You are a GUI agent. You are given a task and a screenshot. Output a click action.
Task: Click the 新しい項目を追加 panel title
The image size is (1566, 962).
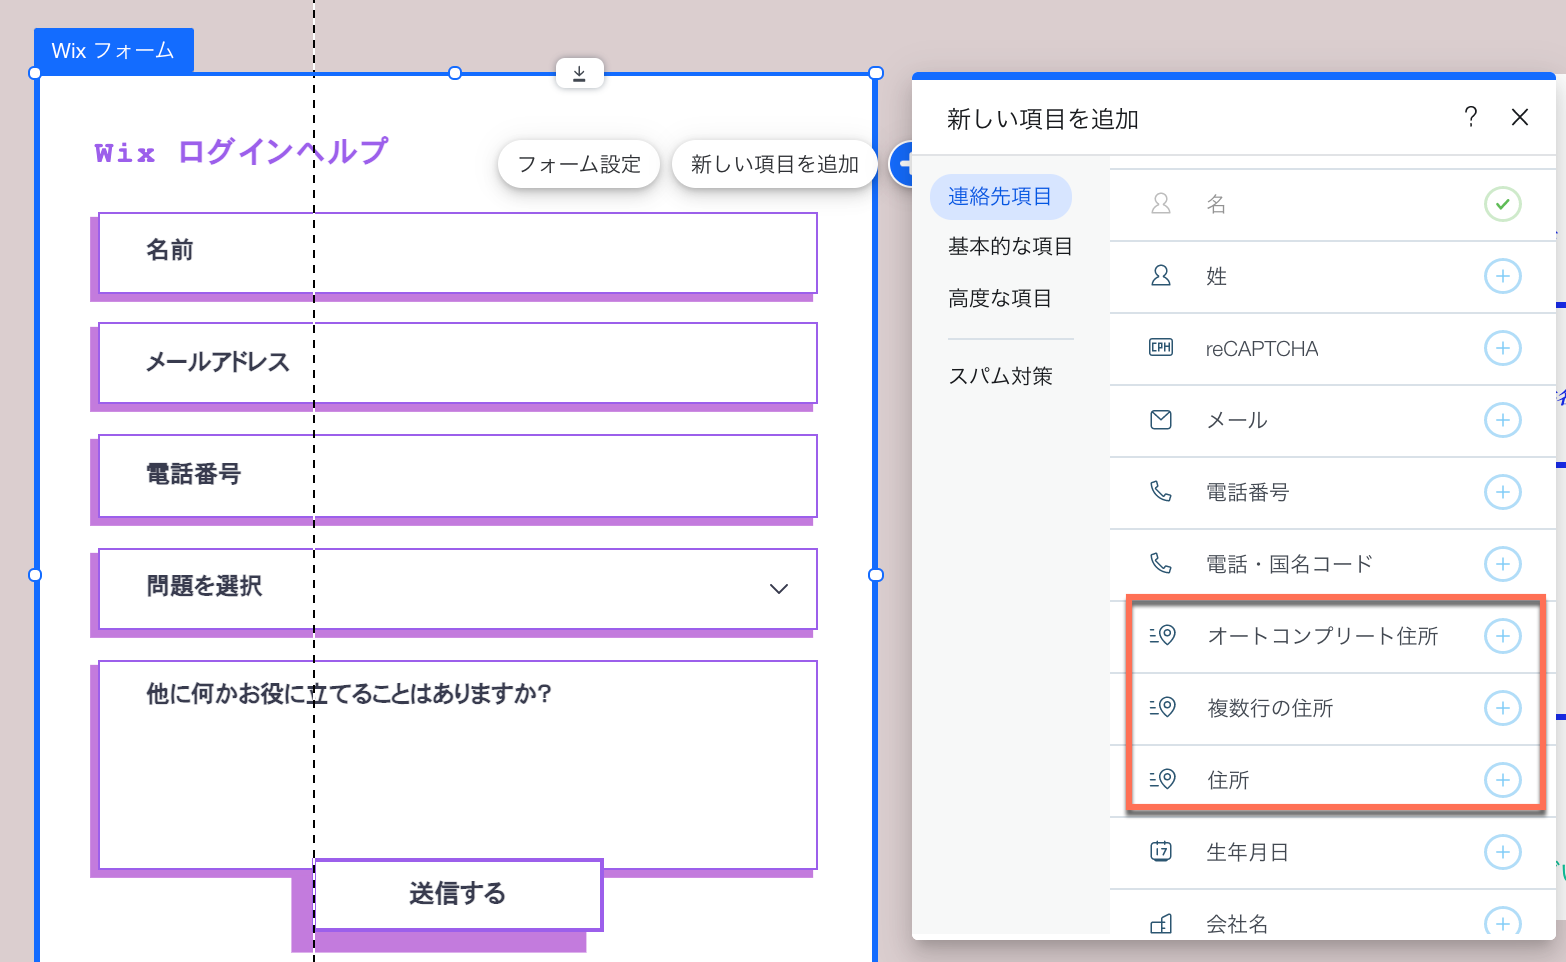coord(1043,119)
